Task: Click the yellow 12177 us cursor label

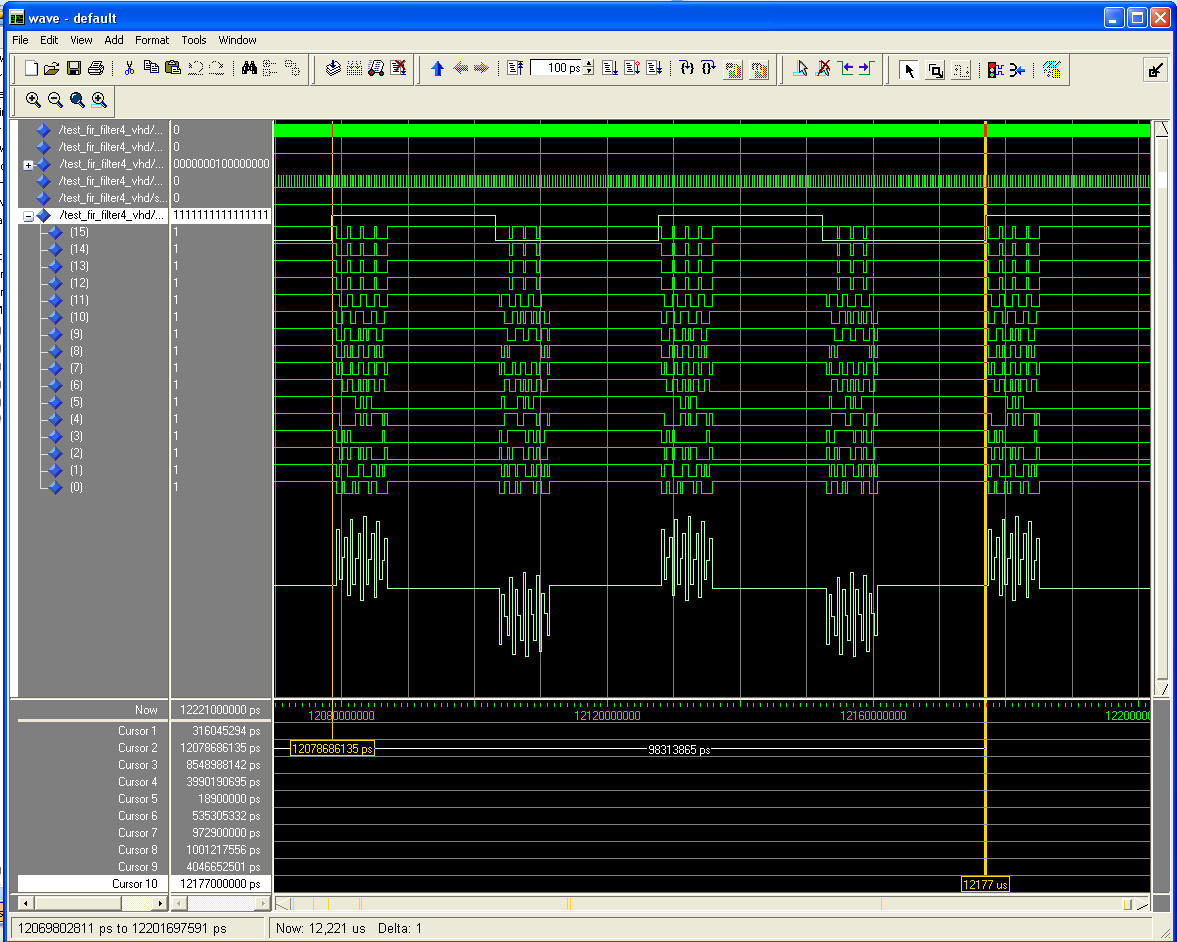Action: [x=985, y=885]
